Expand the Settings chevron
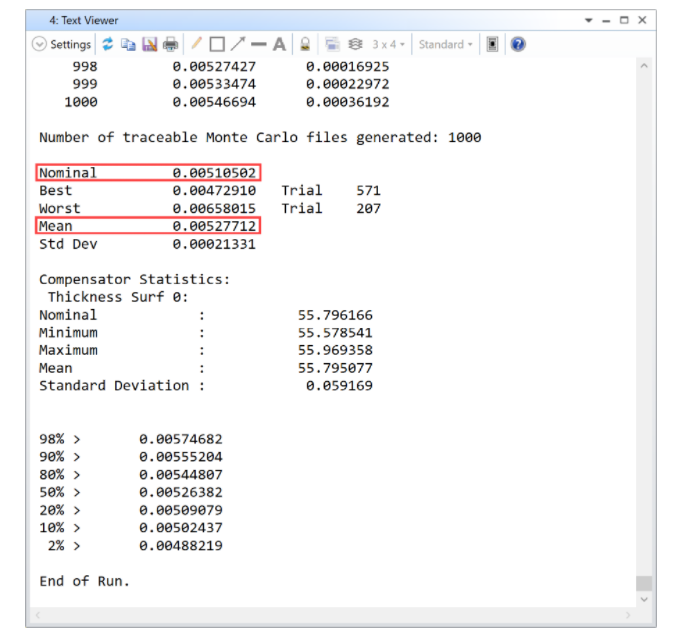The height and width of the screenshot is (634, 679). pyautogui.click(x=39, y=44)
